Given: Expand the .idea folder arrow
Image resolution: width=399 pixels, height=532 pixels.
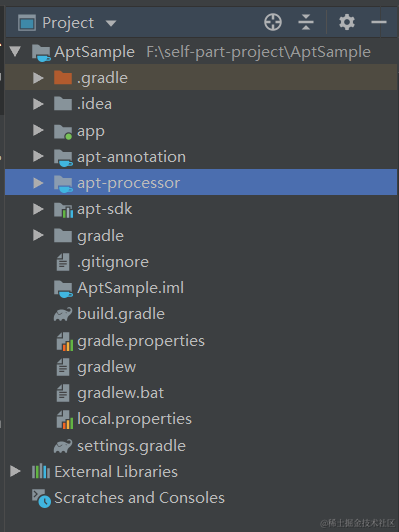Looking at the screenshot, I should (38, 104).
